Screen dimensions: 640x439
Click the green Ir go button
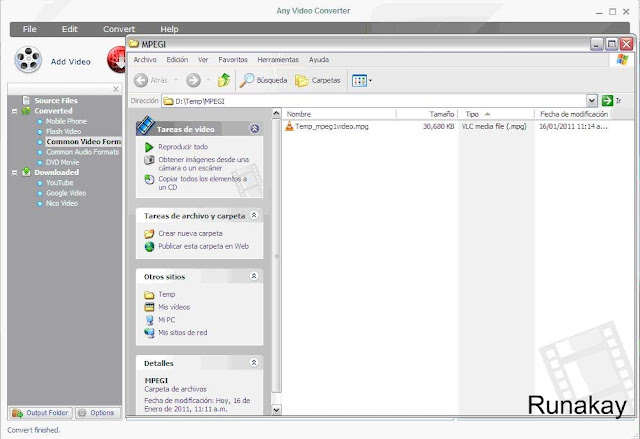point(607,100)
